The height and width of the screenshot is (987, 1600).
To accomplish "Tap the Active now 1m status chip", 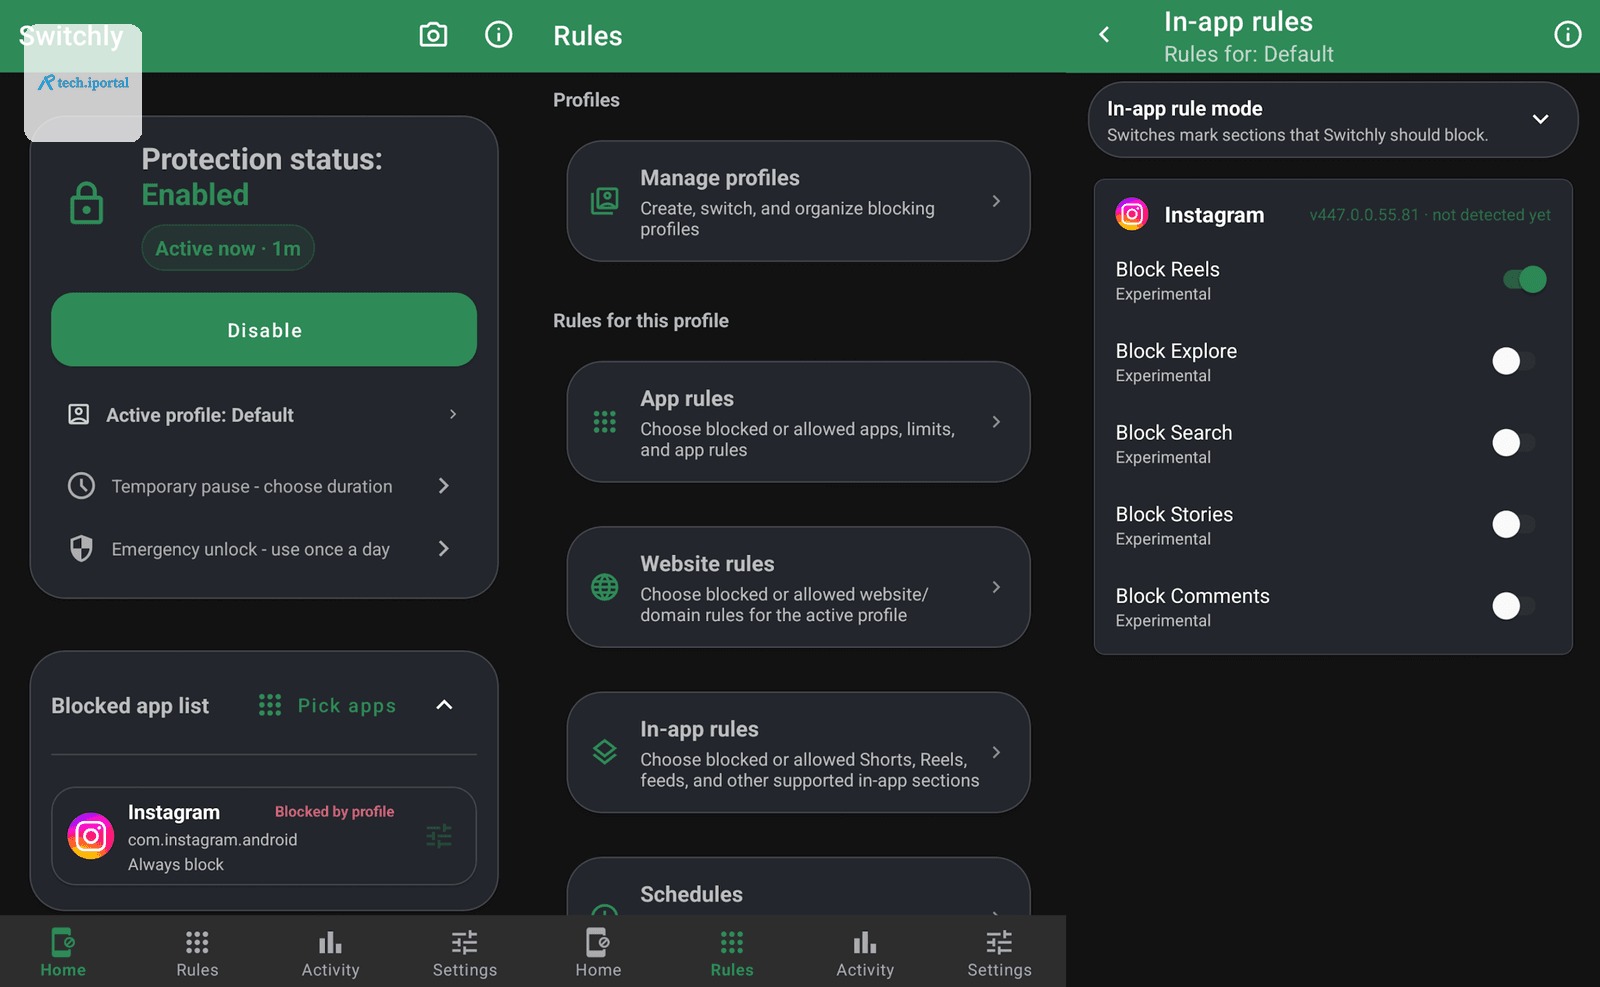I will tap(228, 248).
